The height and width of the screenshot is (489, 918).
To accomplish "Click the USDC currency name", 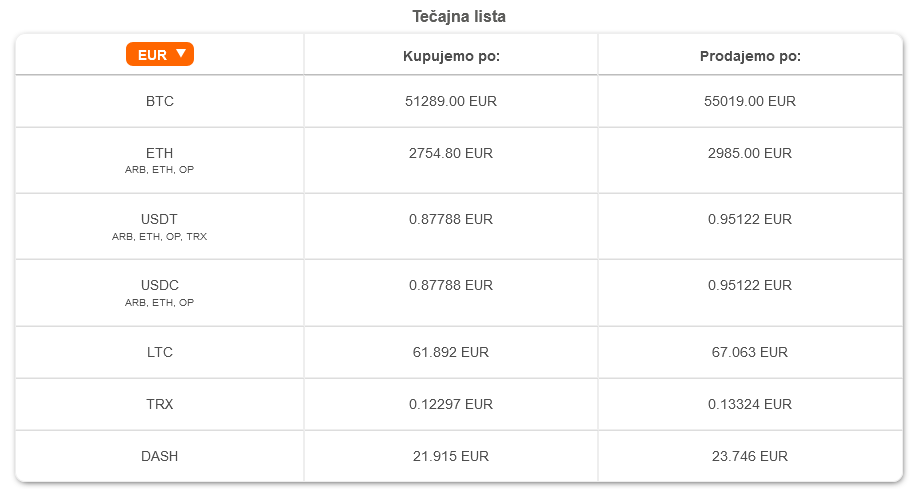I will [160, 286].
